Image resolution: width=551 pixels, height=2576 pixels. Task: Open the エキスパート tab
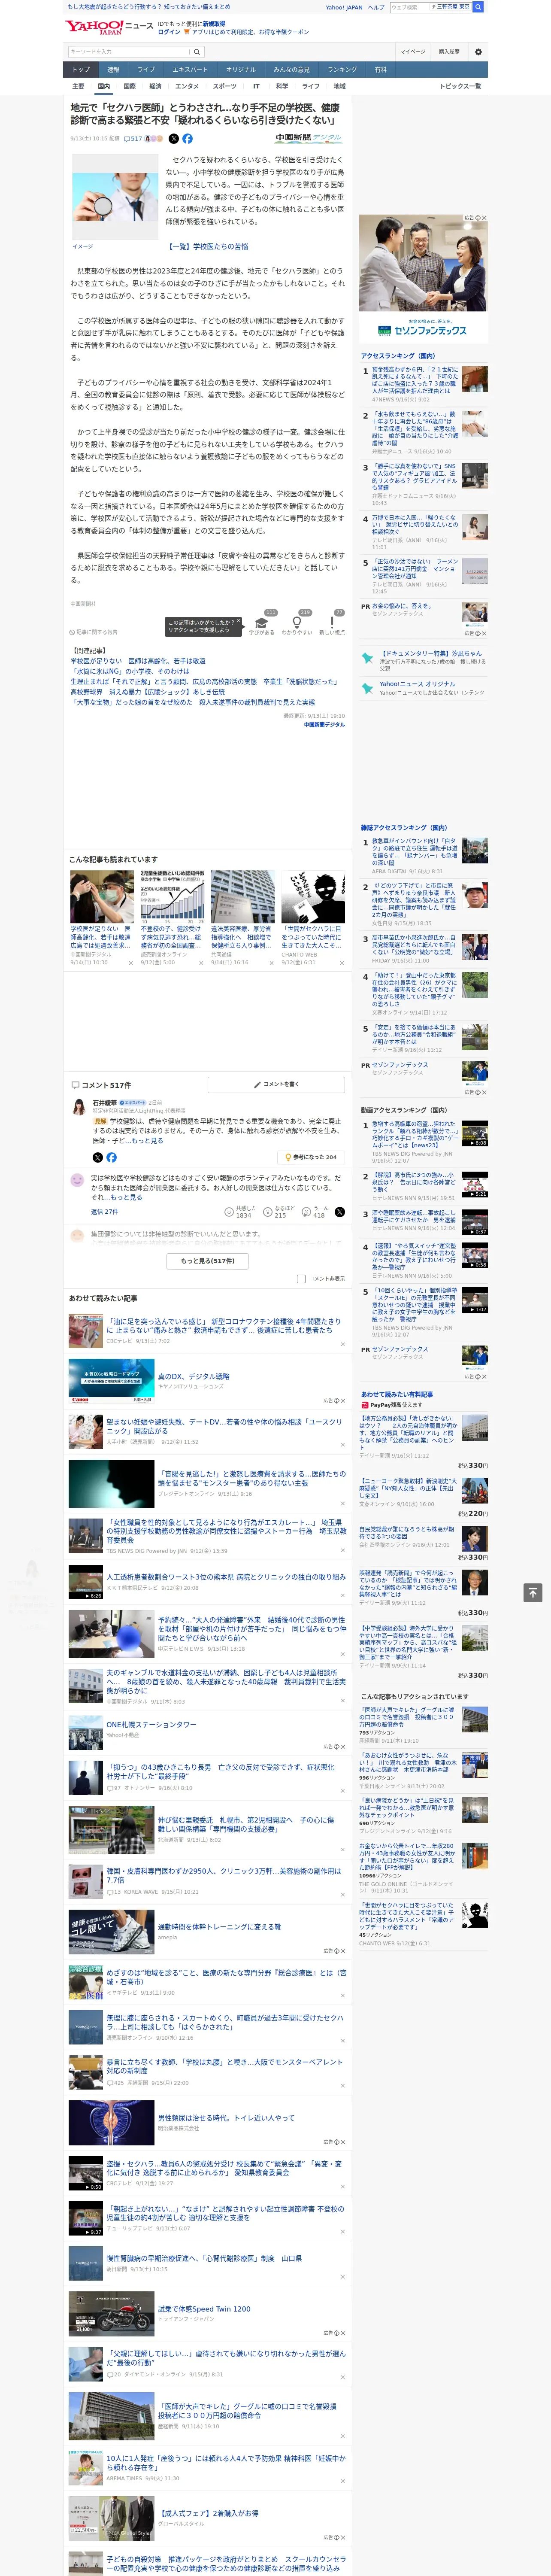pyautogui.click(x=190, y=70)
